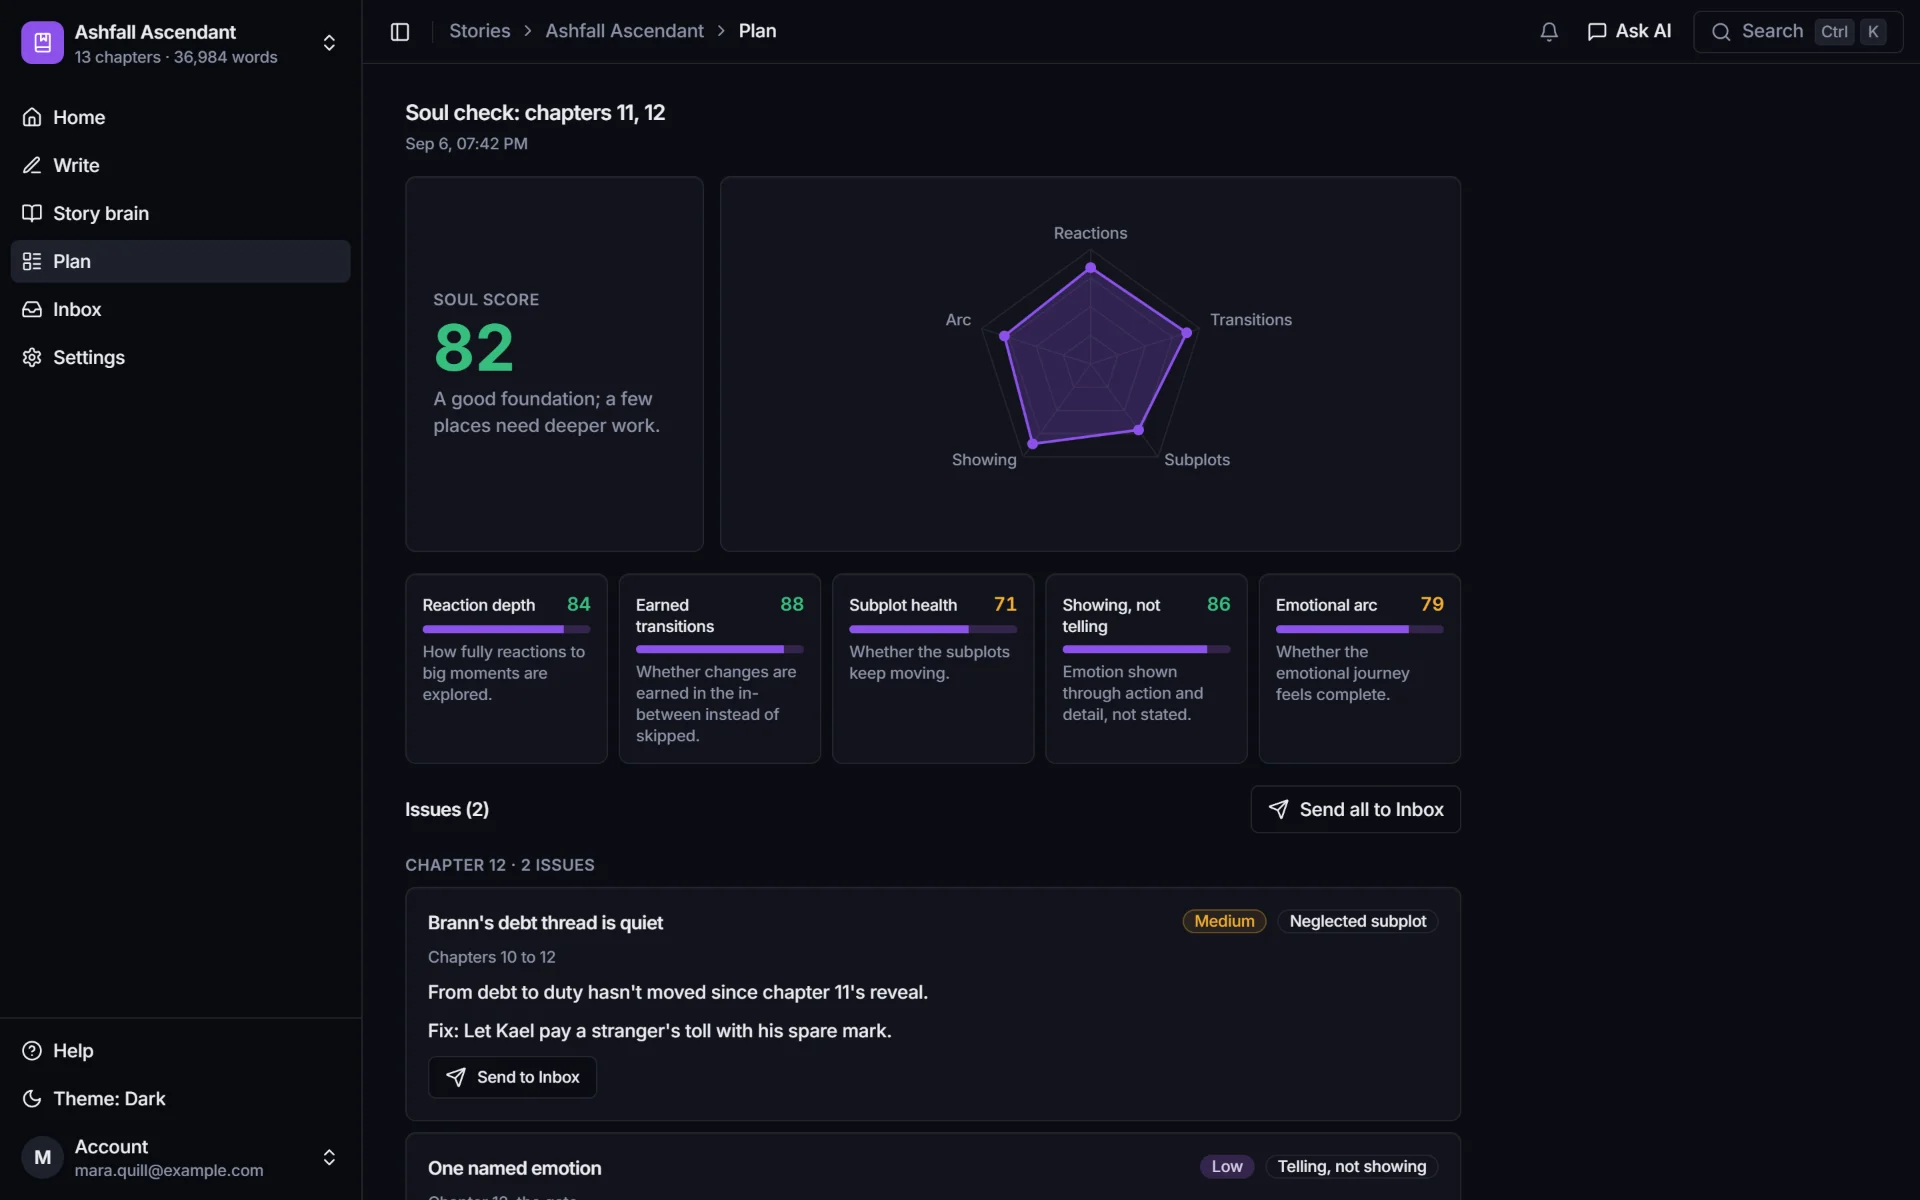This screenshot has width=1920, height=1200.
Task: Expand the story switcher chevrons
Action: point(329,43)
